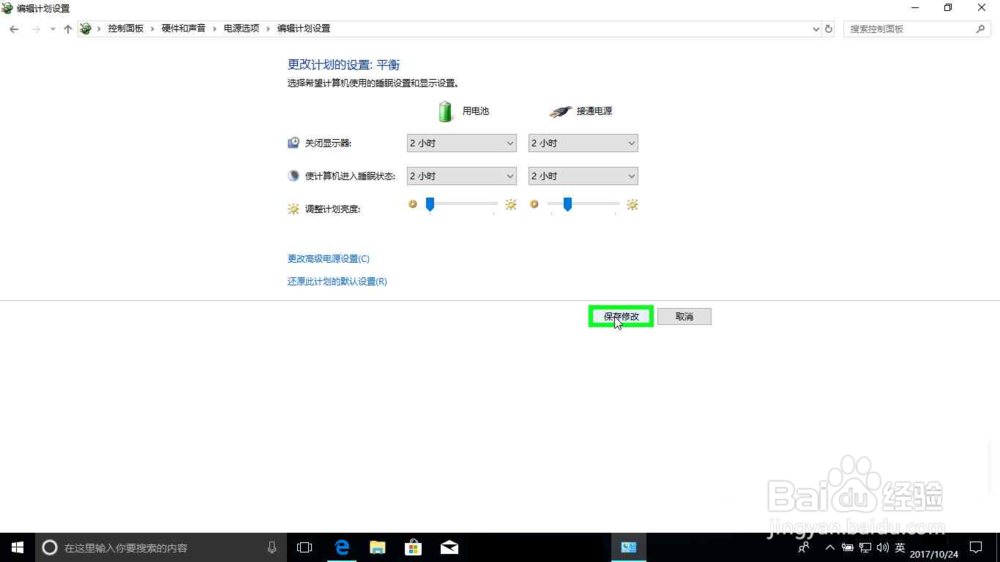Open plugged-in 关闭显示器 time dropdown

tap(583, 143)
